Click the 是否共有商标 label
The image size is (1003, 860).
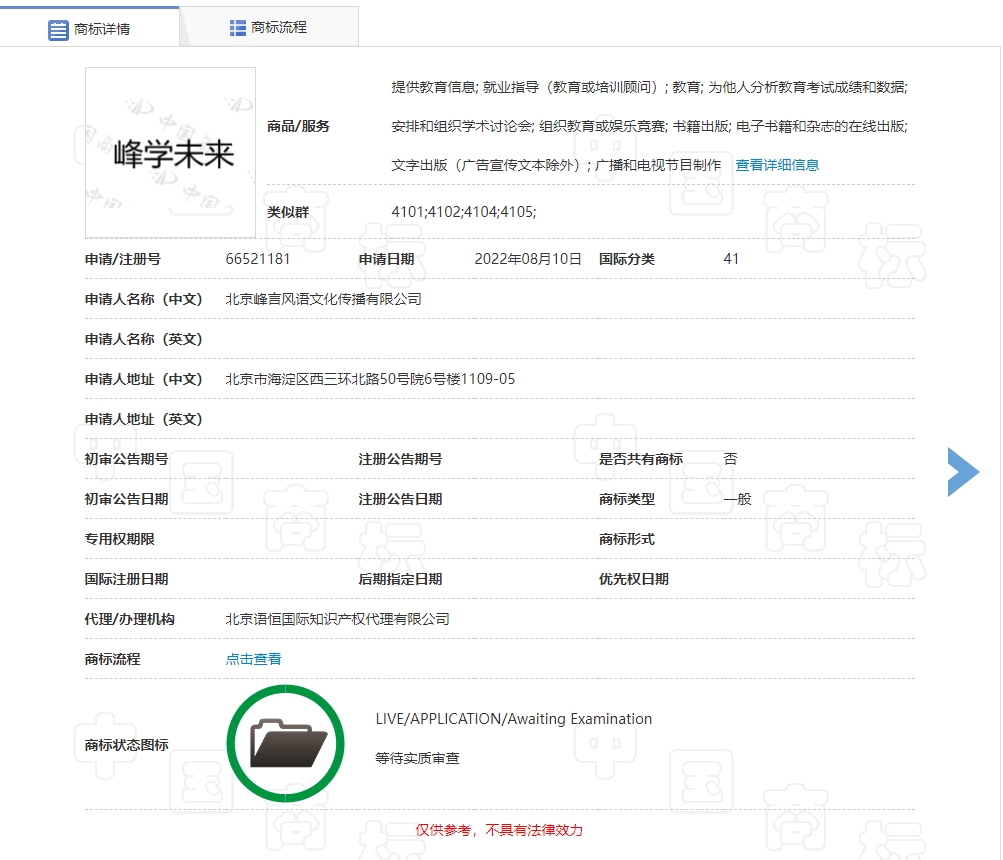pos(641,459)
